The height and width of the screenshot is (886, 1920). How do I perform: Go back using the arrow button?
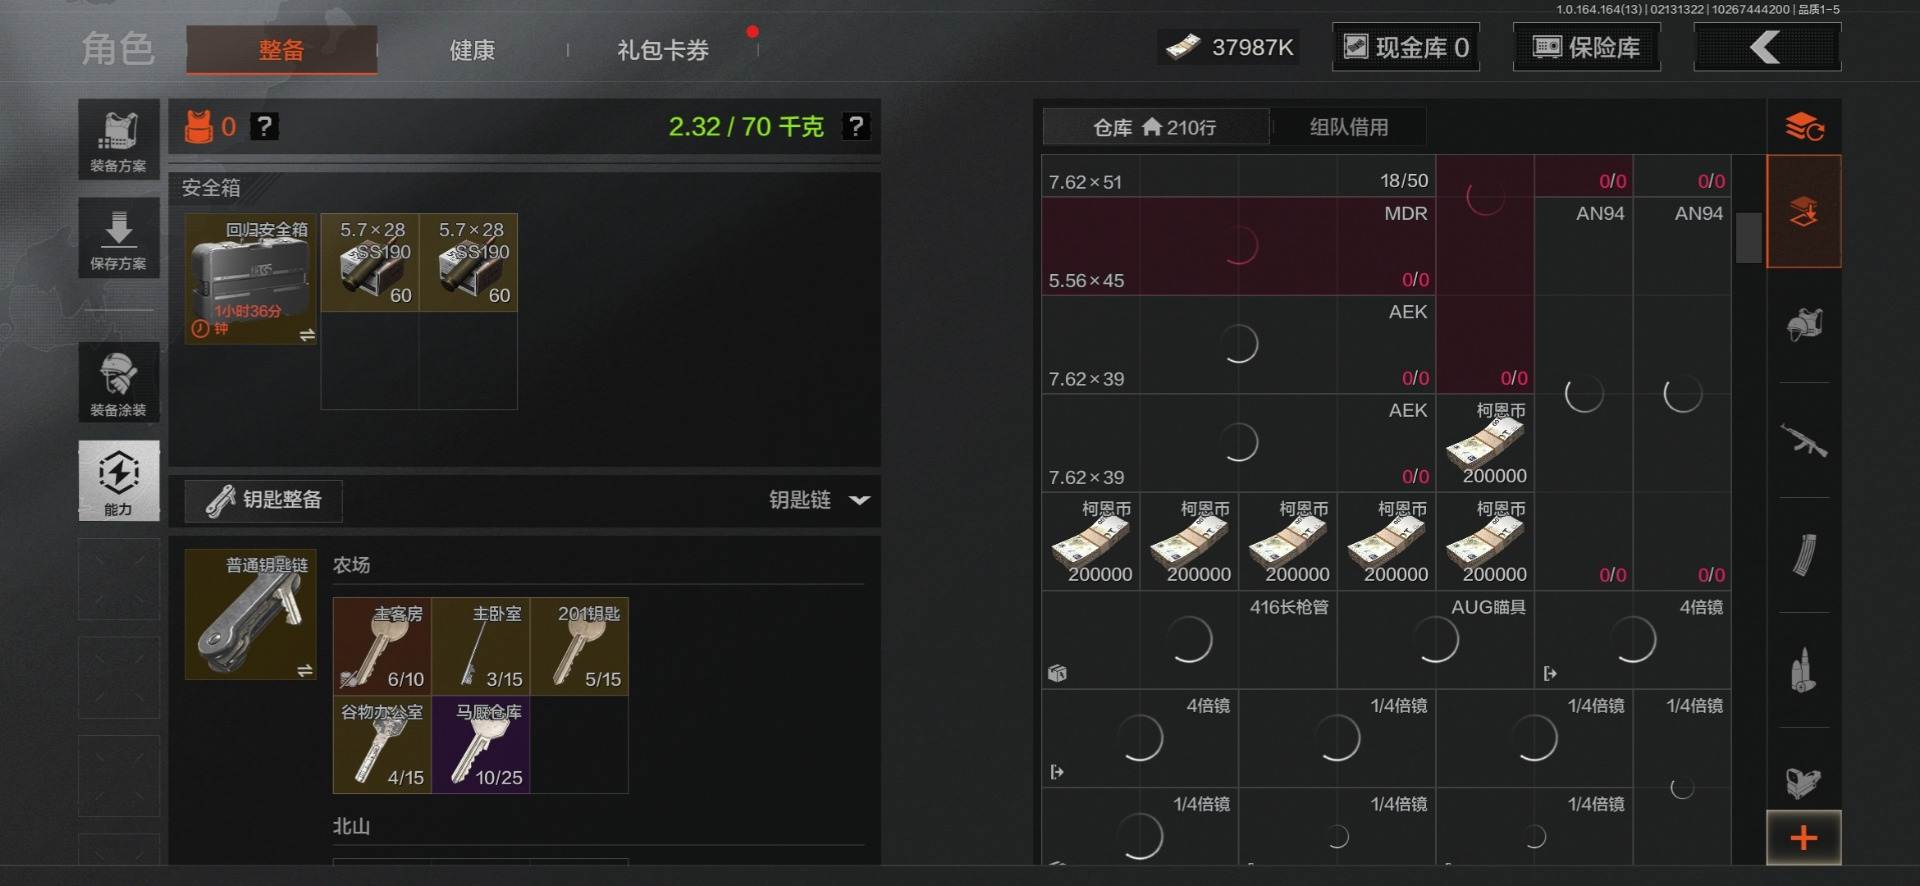[1767, 47]
